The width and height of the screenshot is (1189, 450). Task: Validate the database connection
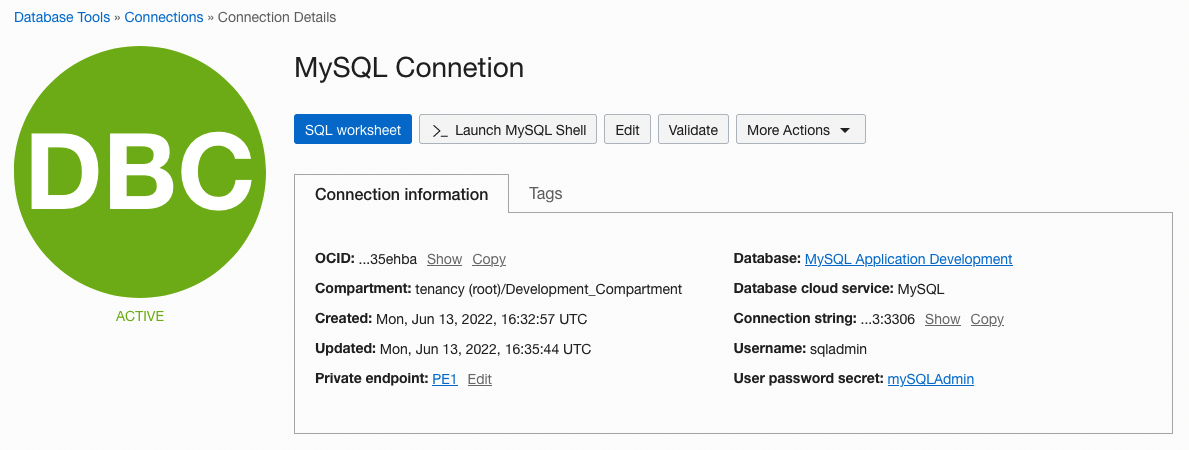(693, 130)
